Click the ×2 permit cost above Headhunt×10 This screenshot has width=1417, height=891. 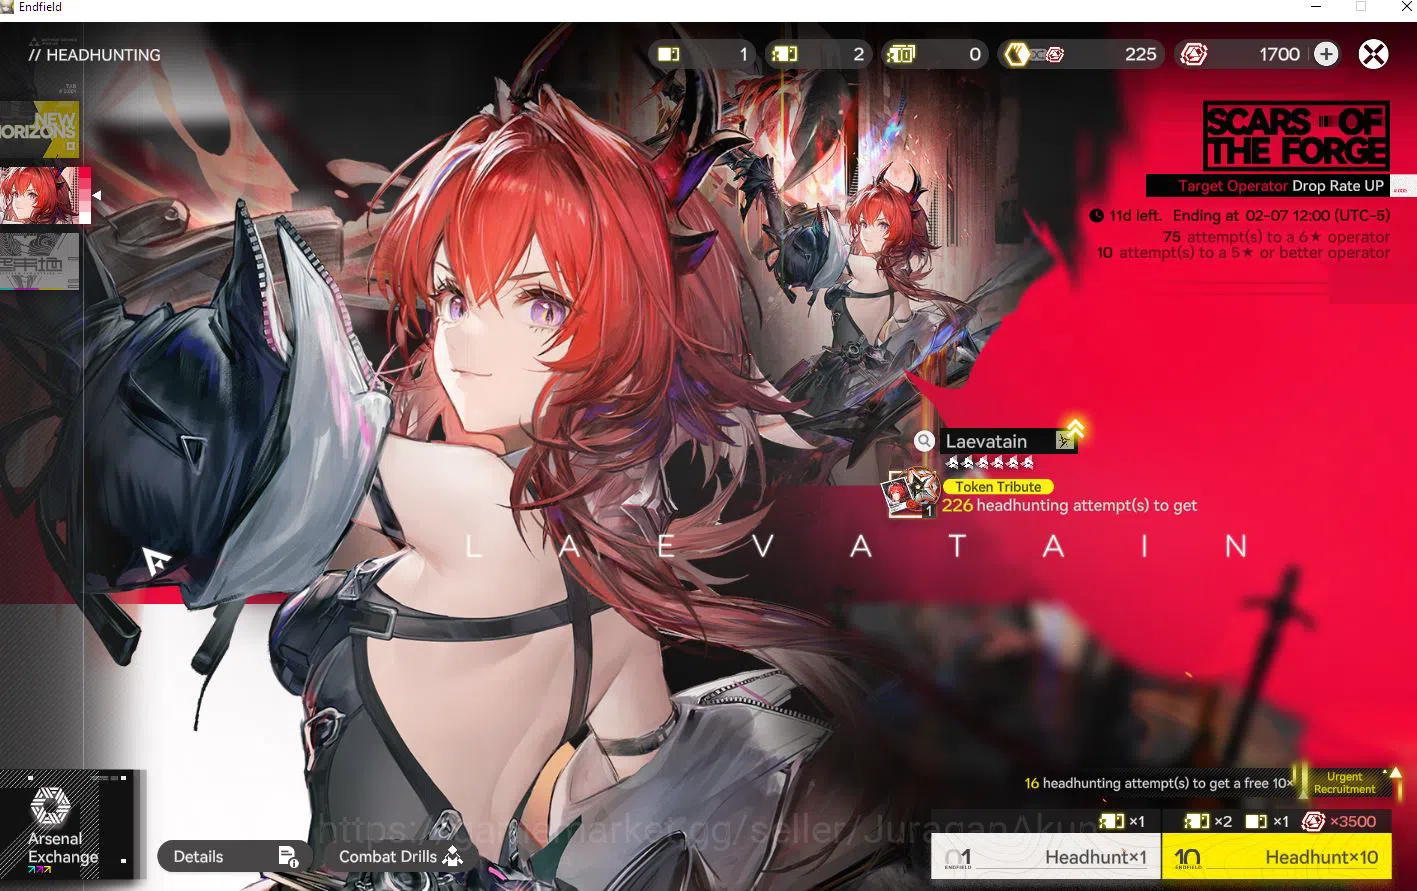click(1208, 821)
